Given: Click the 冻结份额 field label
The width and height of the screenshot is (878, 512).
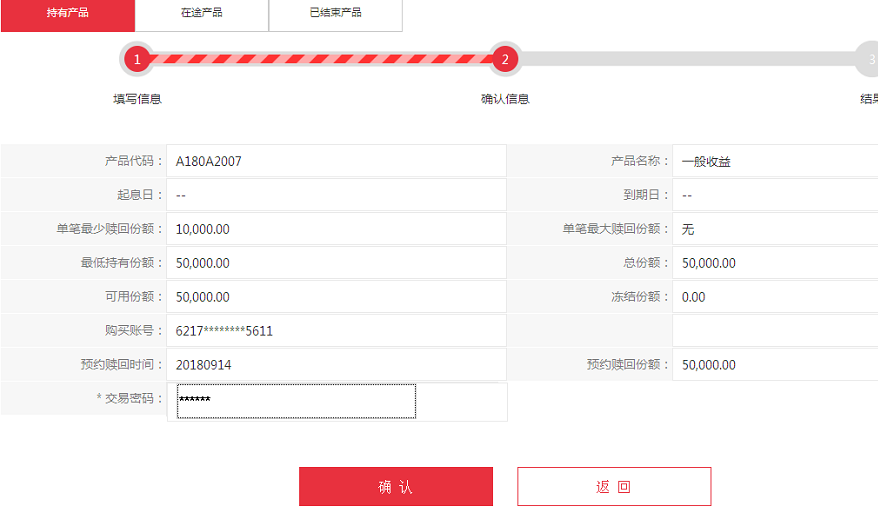Looking at the screenshot, I should pyautogui.click(x=640, y=297).
